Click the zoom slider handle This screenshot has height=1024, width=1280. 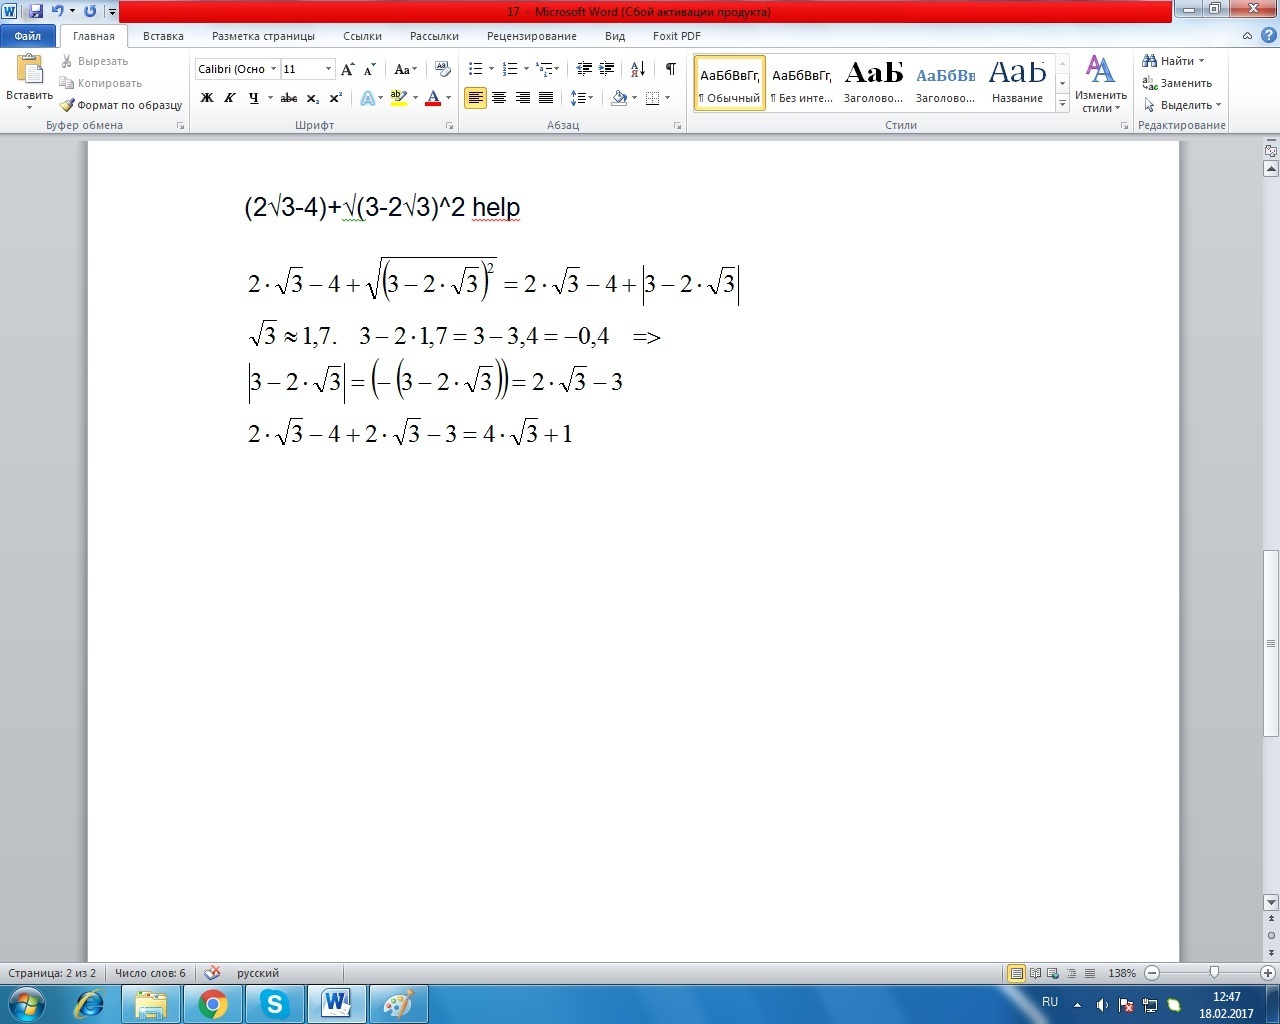click(1214, 973)
